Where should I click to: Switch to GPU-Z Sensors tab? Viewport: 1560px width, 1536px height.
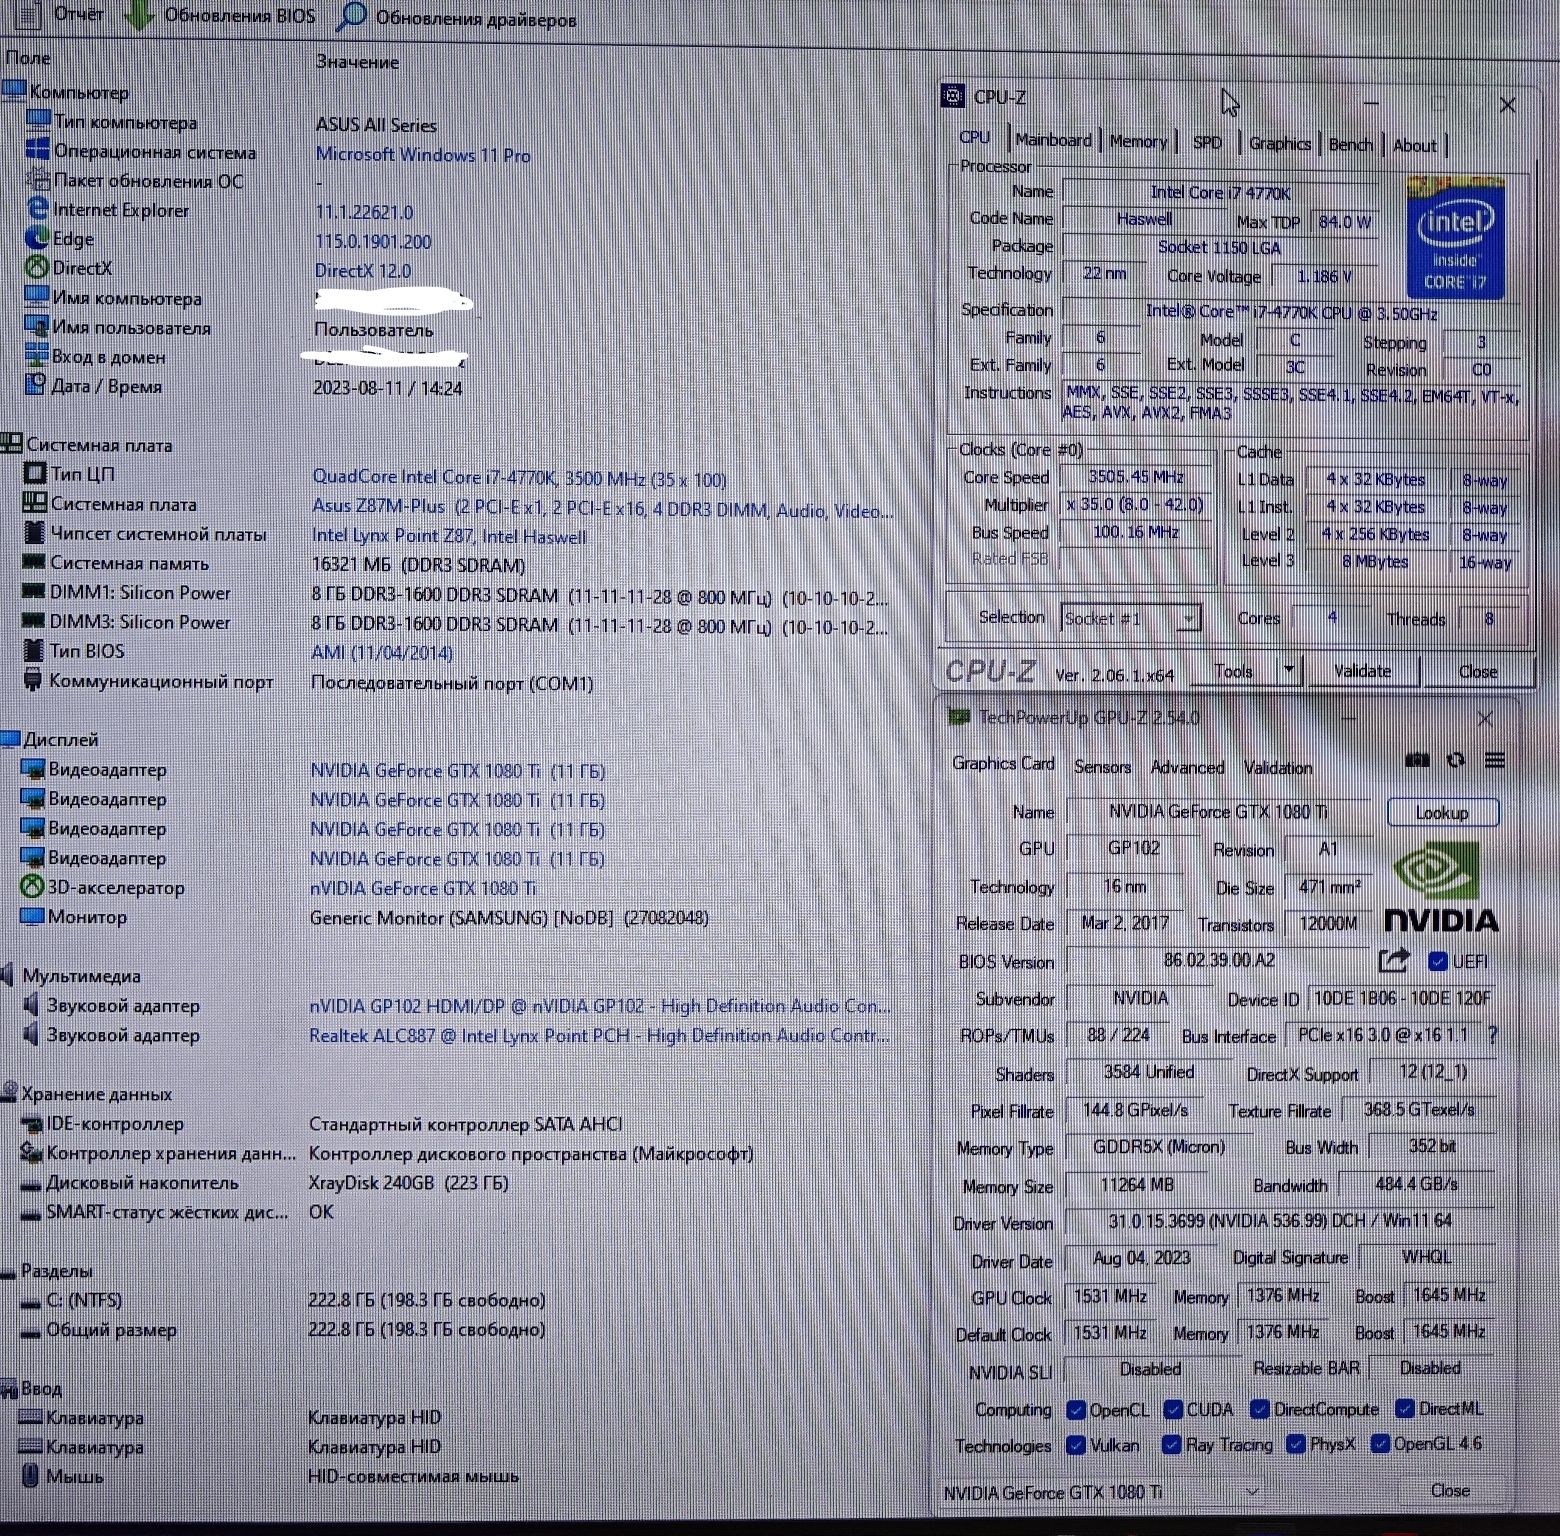[1102, 766]
